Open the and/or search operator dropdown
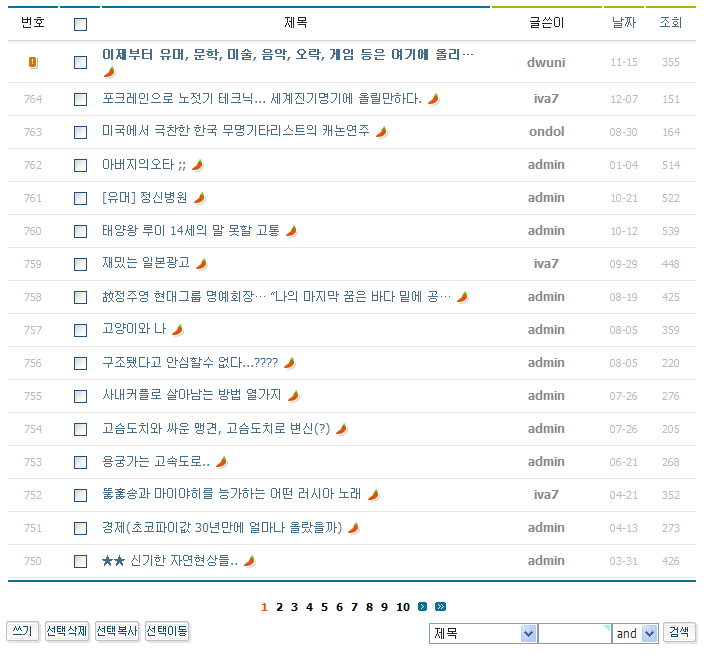This screenshot has width=709, height=656. click(635, 633)
